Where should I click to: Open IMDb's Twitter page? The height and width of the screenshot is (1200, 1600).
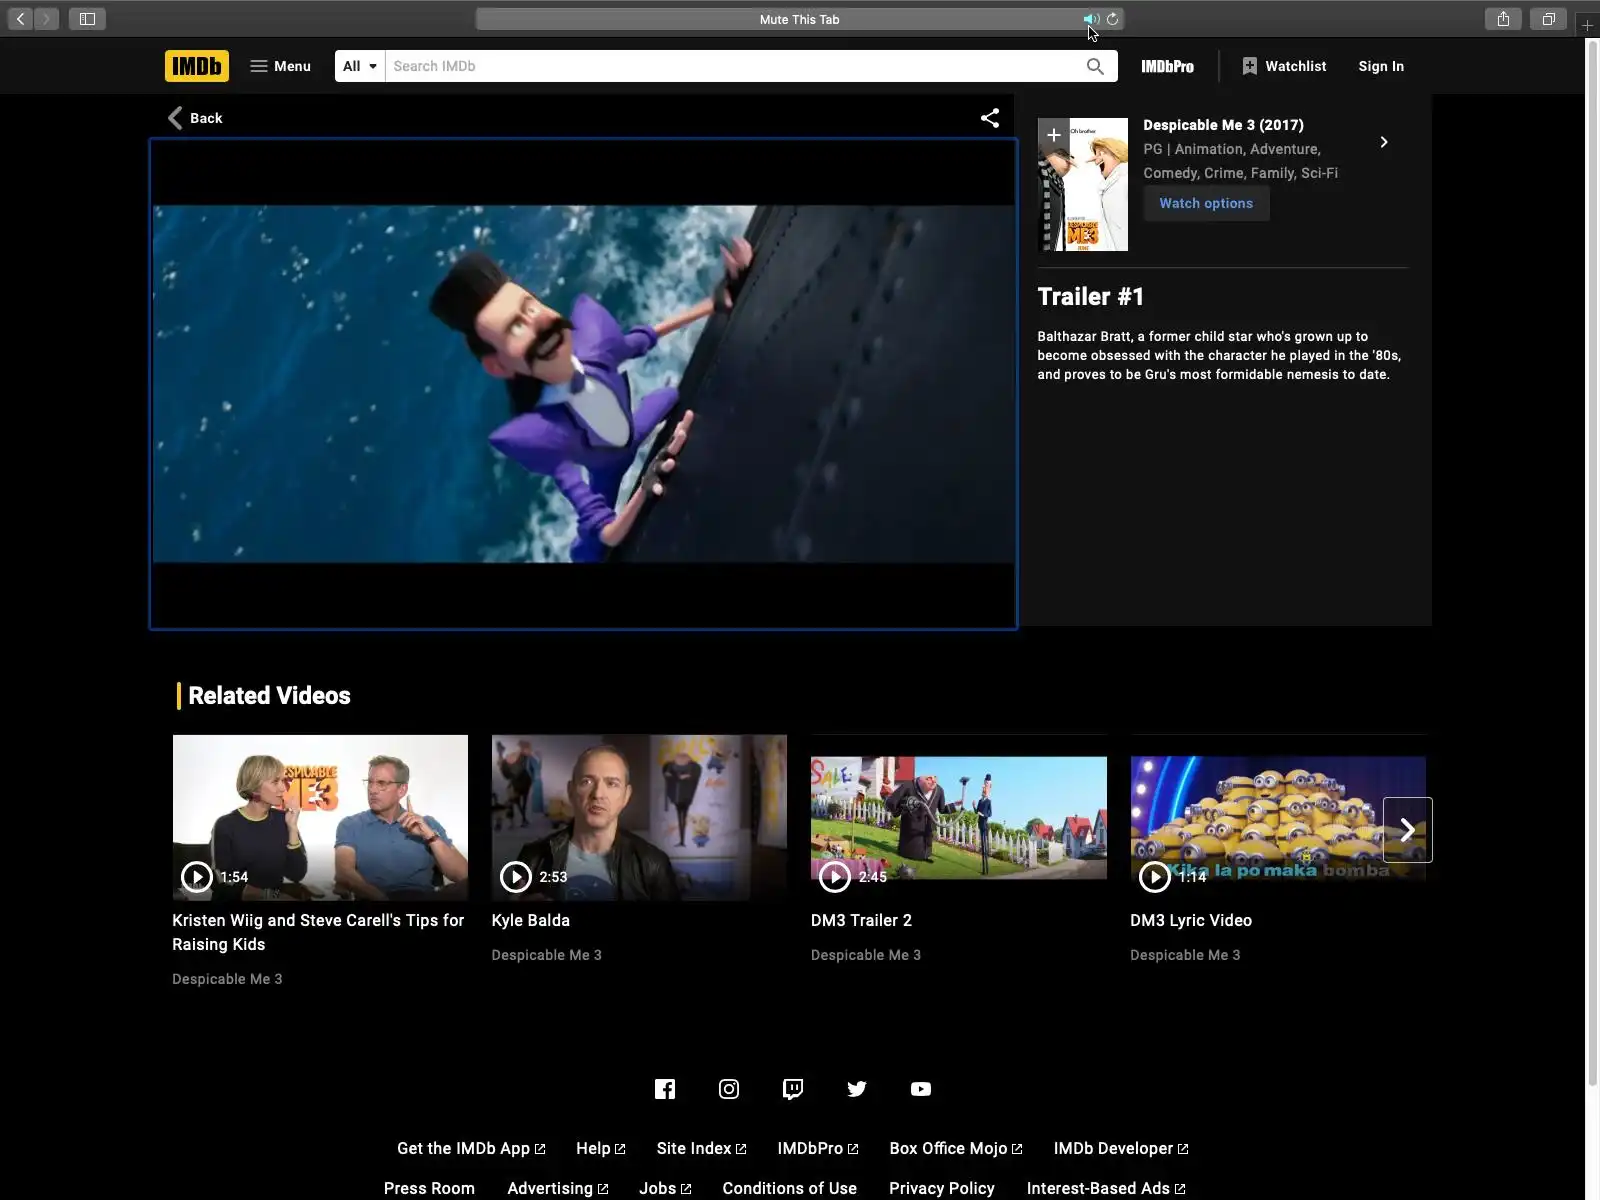click(x=857, y=1089)
